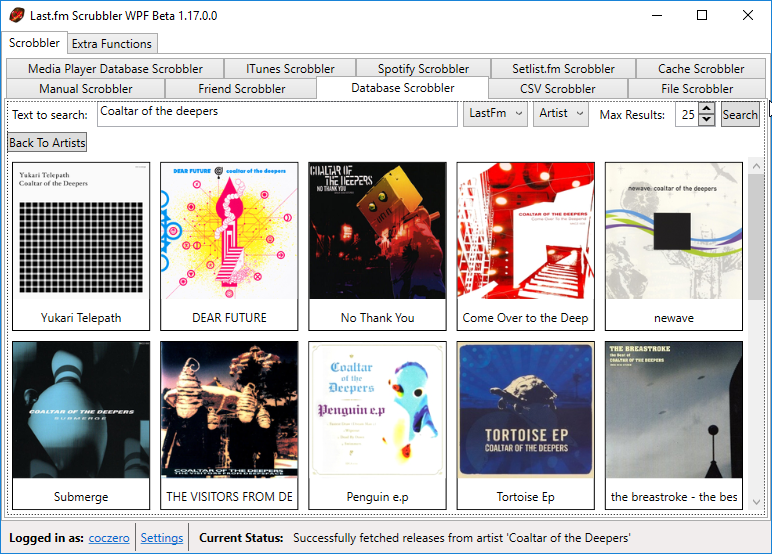The width and height of the screenshot is (772, 554).
Task: Open the Cache Scrobbler tab
Action: point(701,68)
